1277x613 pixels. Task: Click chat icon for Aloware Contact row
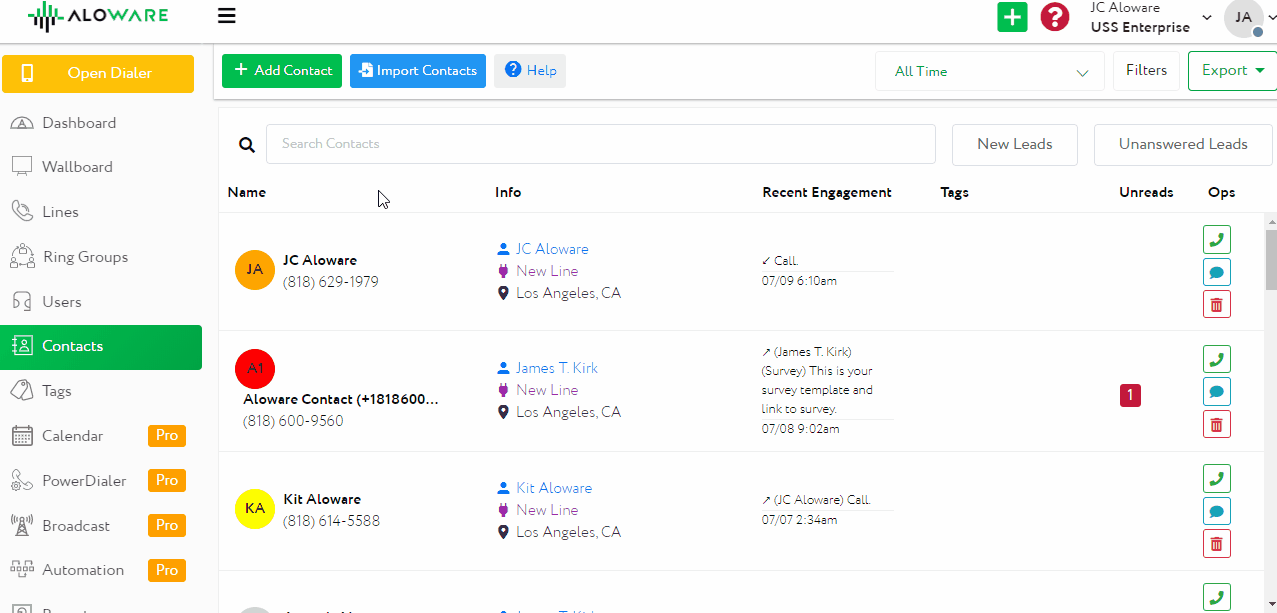point(1216,392)
